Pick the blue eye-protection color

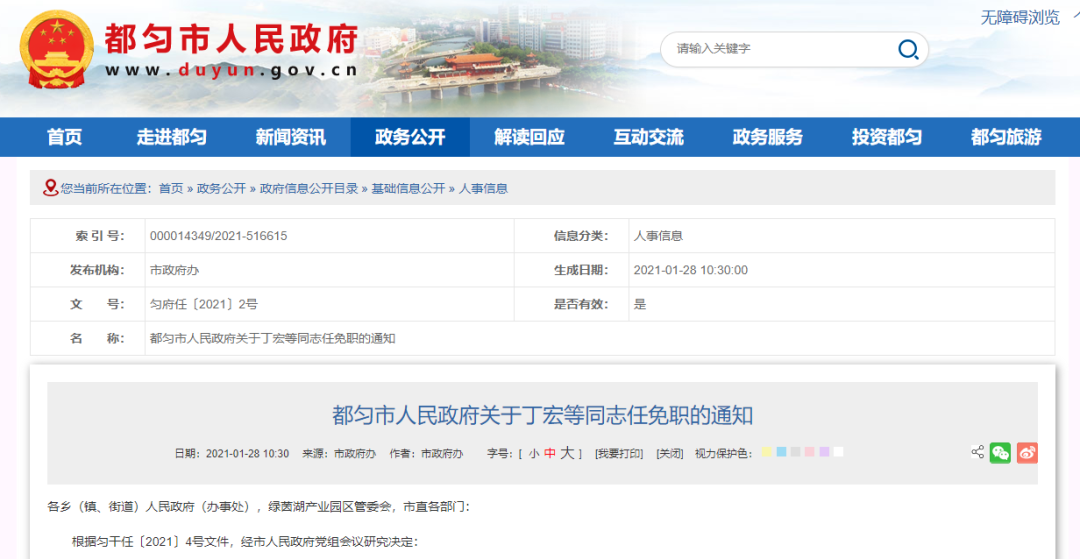tap(781, 452)
